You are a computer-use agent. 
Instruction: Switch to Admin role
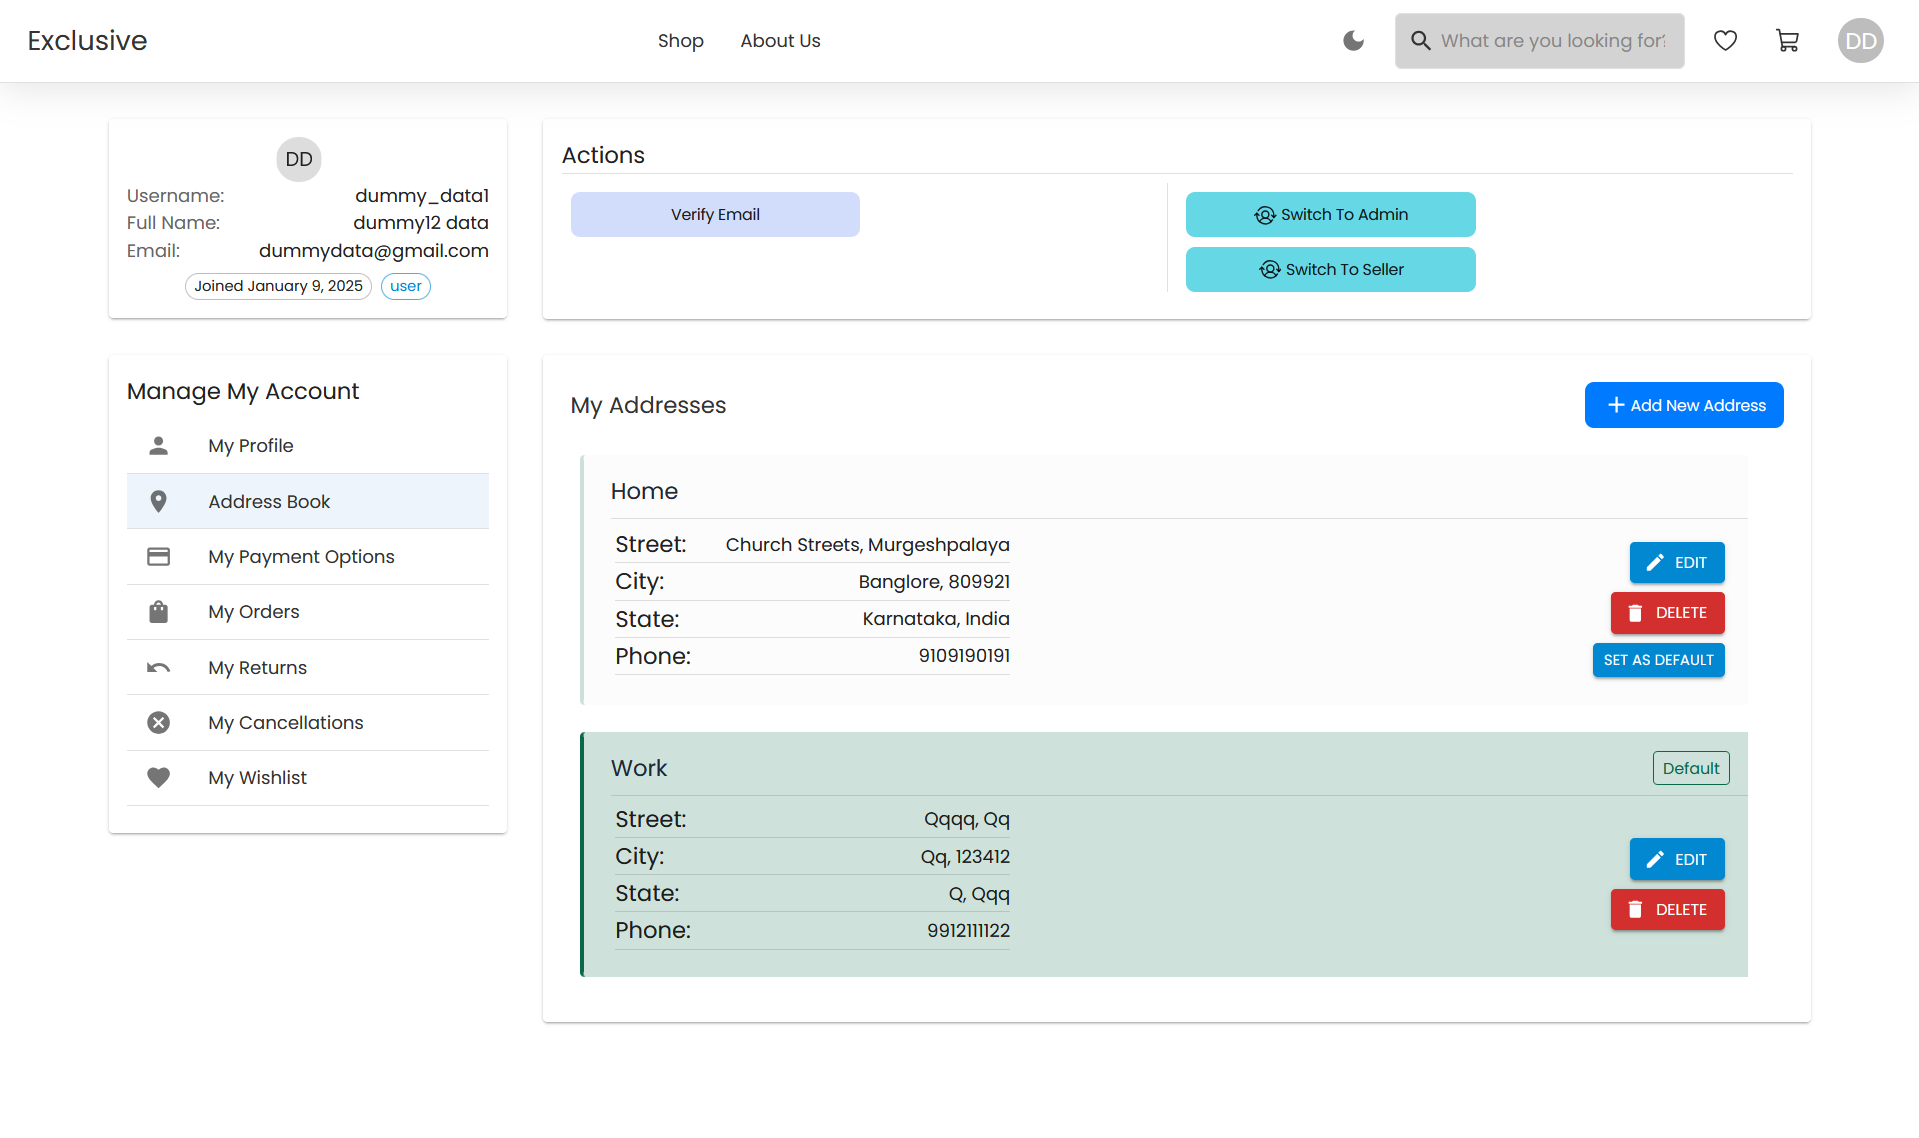tap(1330, 215)
